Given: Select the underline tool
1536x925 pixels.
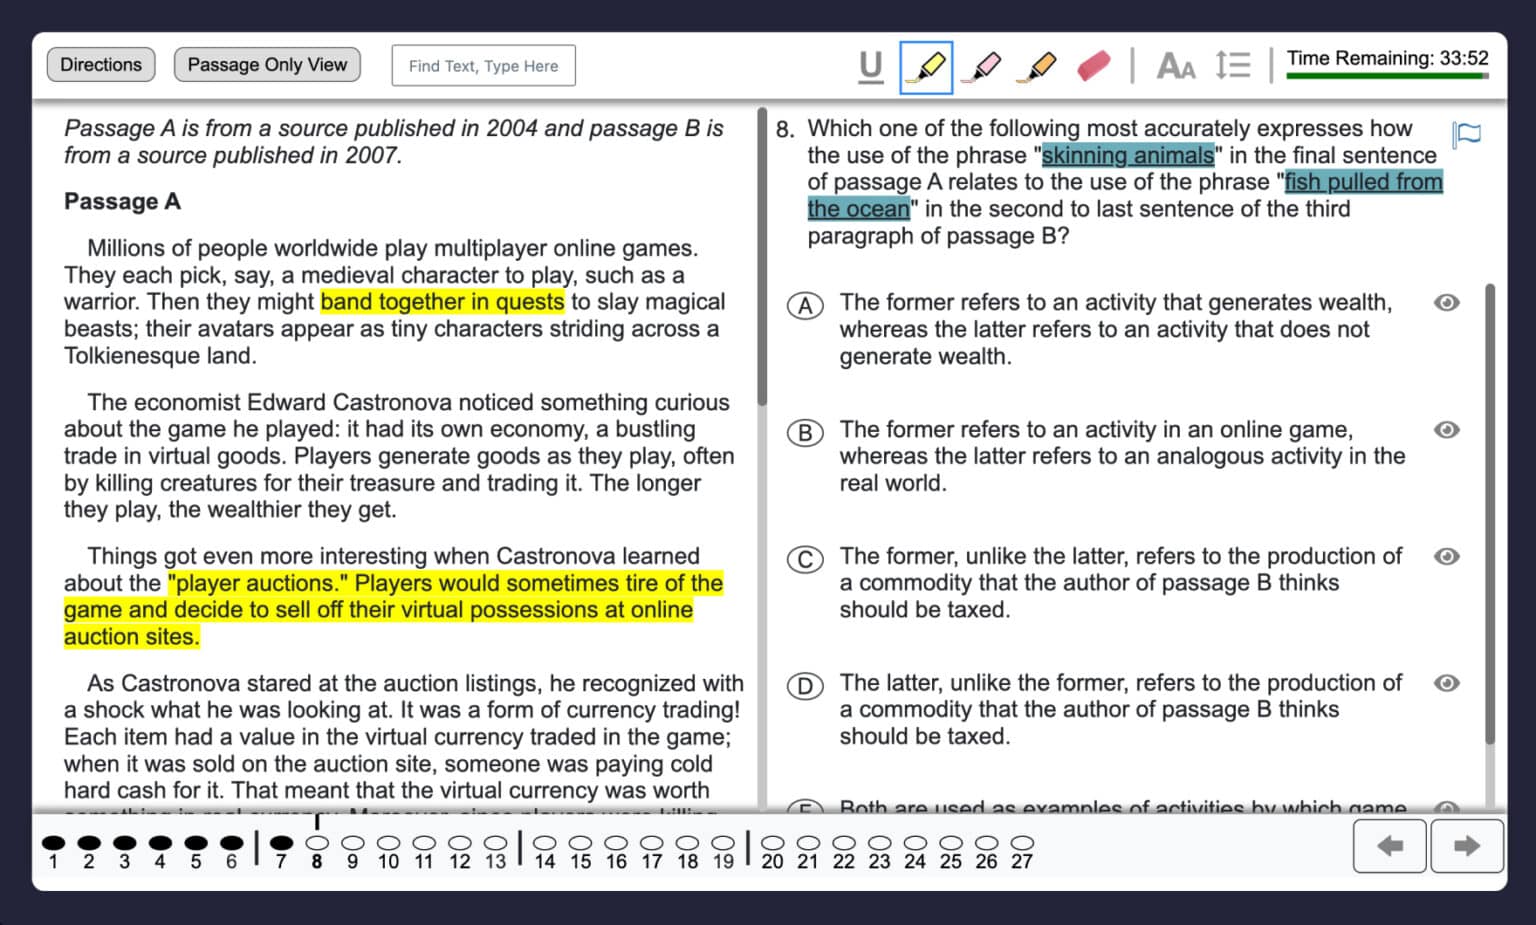Looking at the screenshot, I should tap(871, 67).
